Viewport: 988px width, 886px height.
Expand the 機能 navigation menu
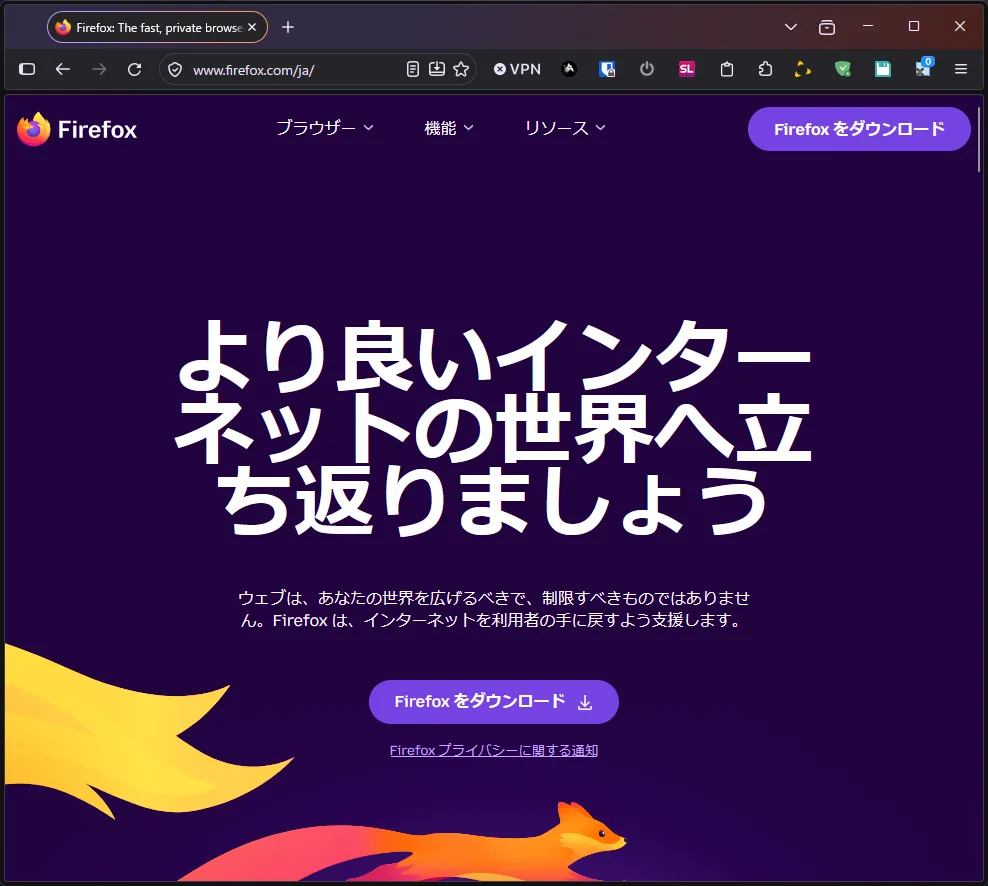[x=449, y=128]
